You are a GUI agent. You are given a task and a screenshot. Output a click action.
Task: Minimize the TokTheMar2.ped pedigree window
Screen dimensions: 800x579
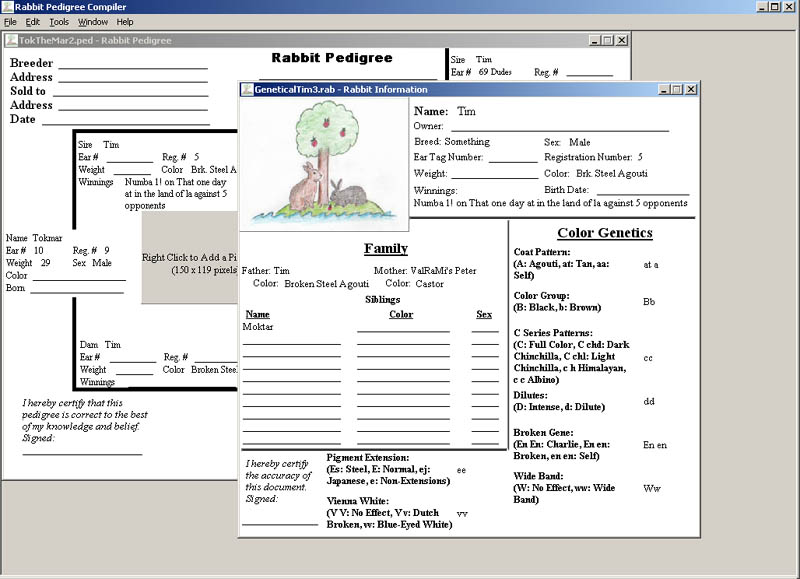[594, 40]
